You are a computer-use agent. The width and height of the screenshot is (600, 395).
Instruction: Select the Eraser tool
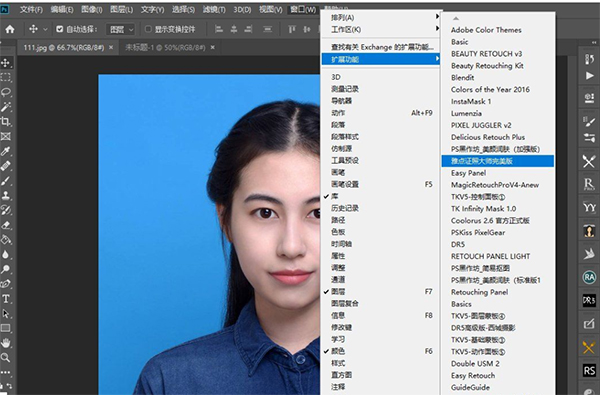(x=6, y=225)
